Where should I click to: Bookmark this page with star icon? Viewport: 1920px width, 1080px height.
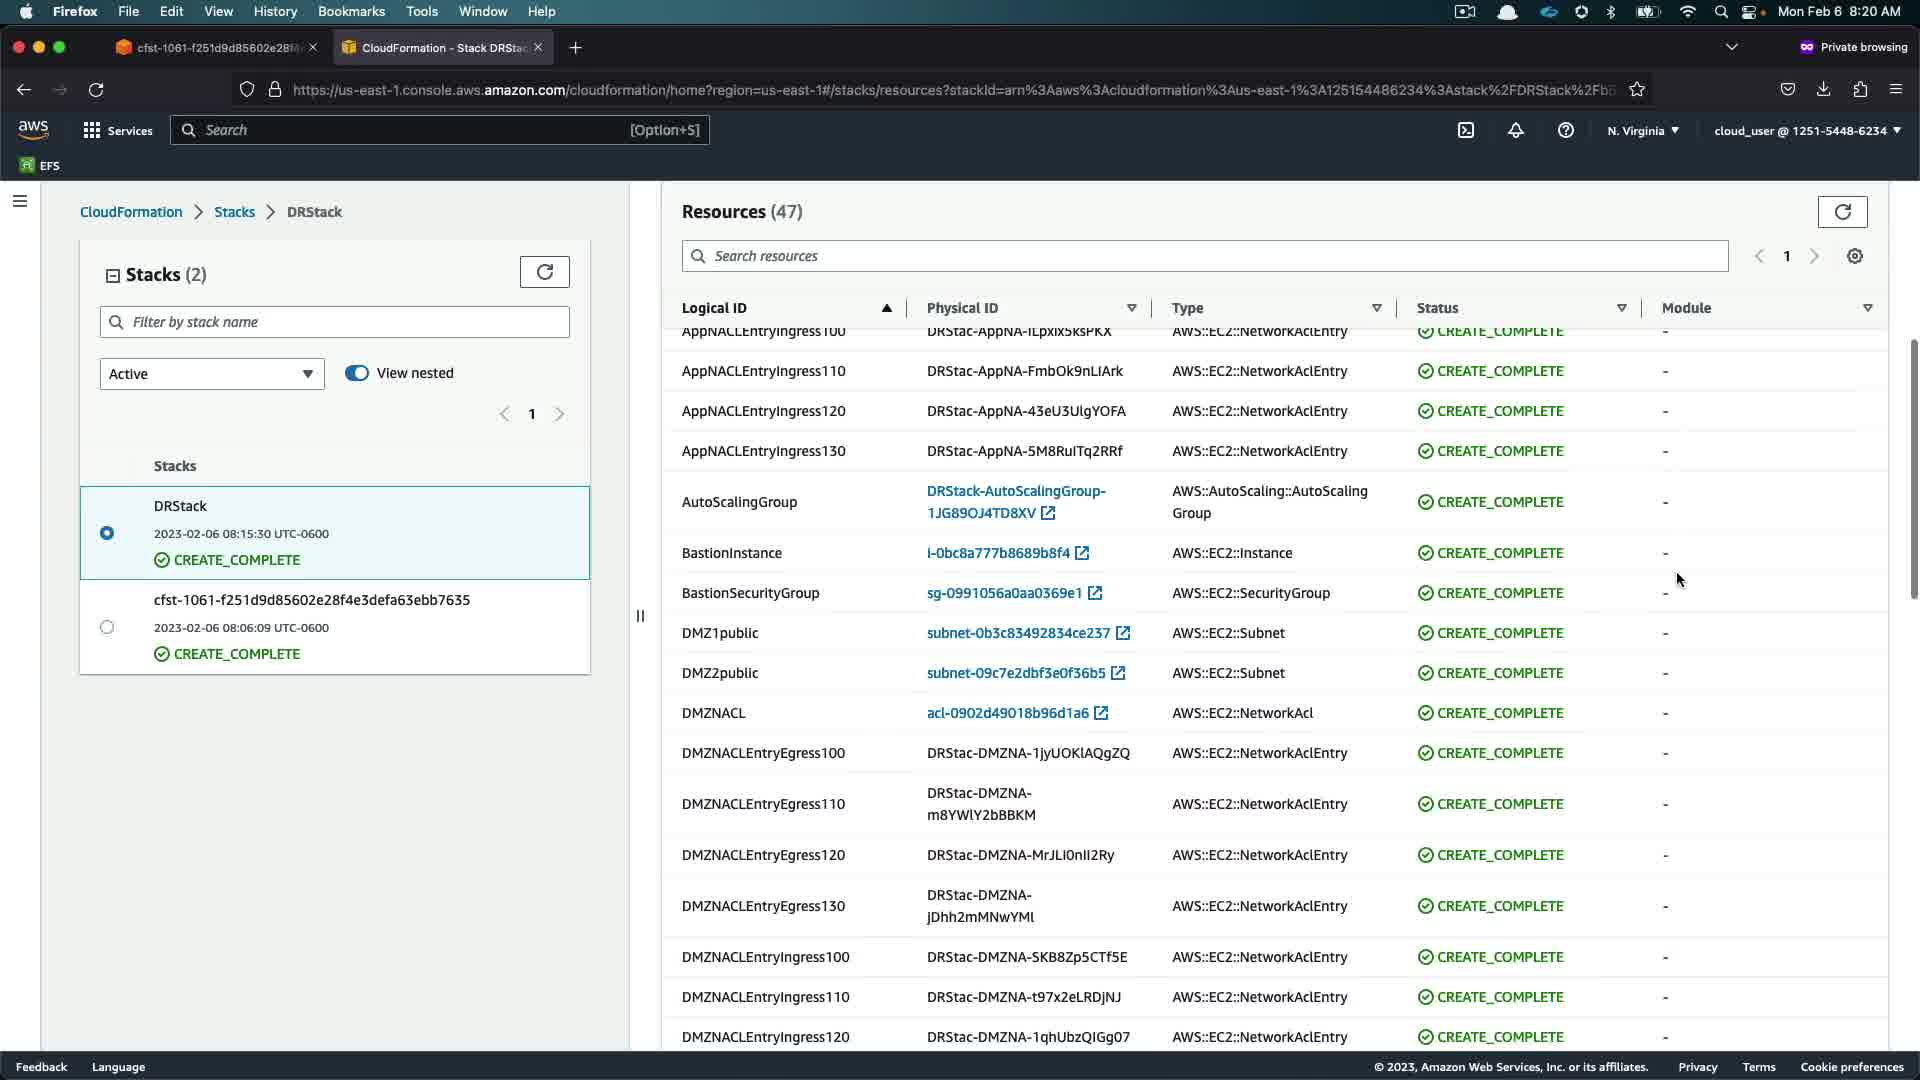(x=1637, y=90)
